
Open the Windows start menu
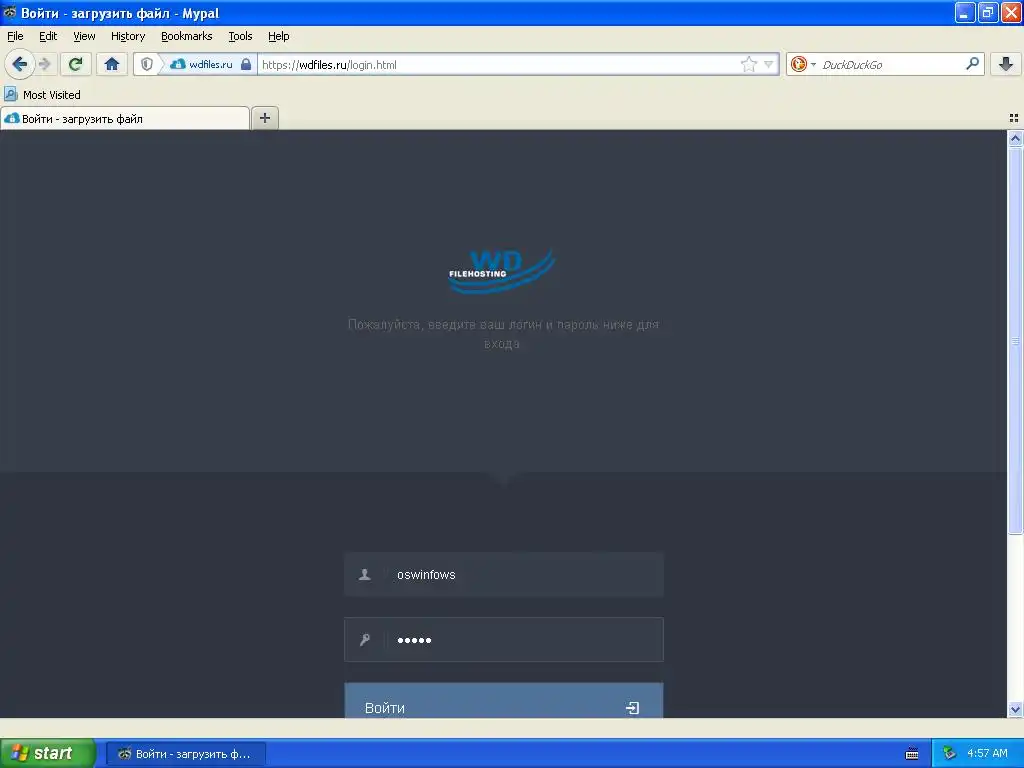pyautogui.click(x=48, y=753)
